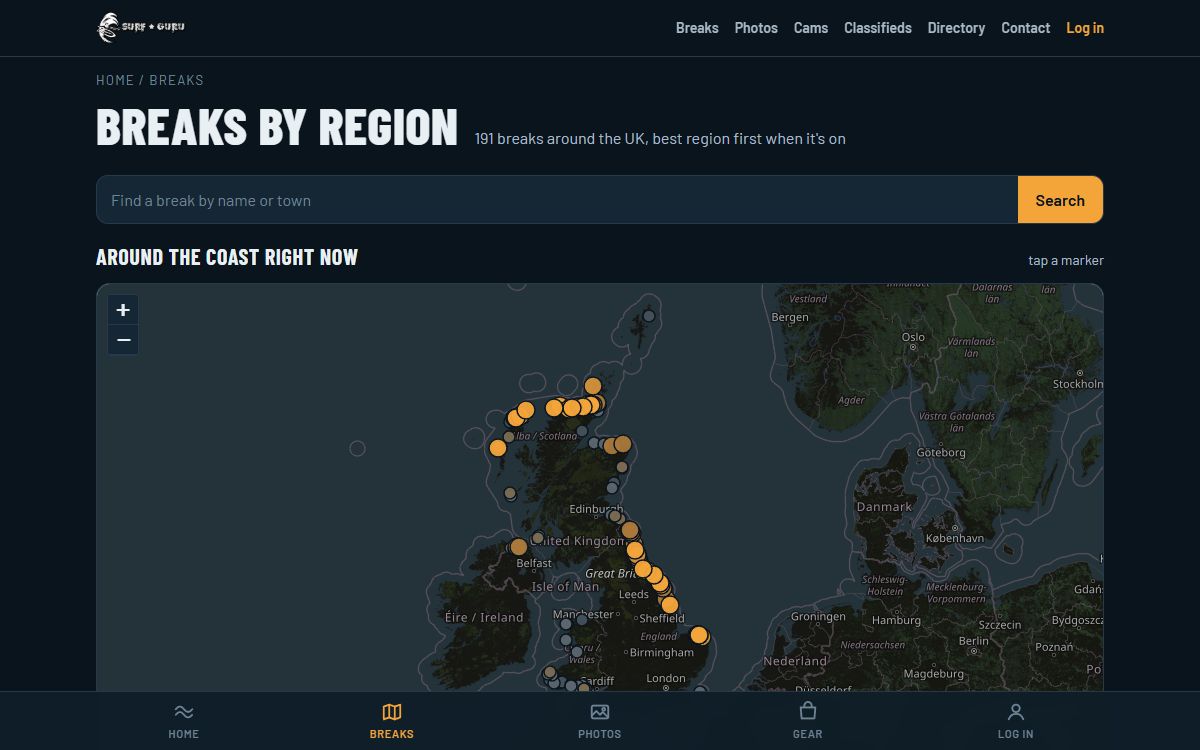Click the Edinburgh label on the map
This screenshot has height=750, width=1200.
pyautogui.click(x=596, y=510)
